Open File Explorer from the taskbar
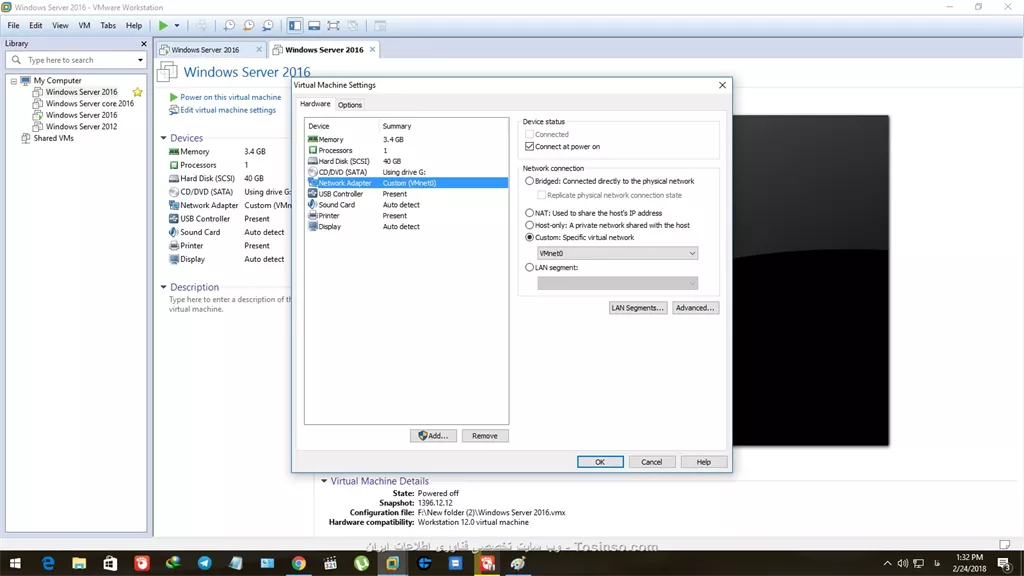1024x576 pixels. pos(79,563)
